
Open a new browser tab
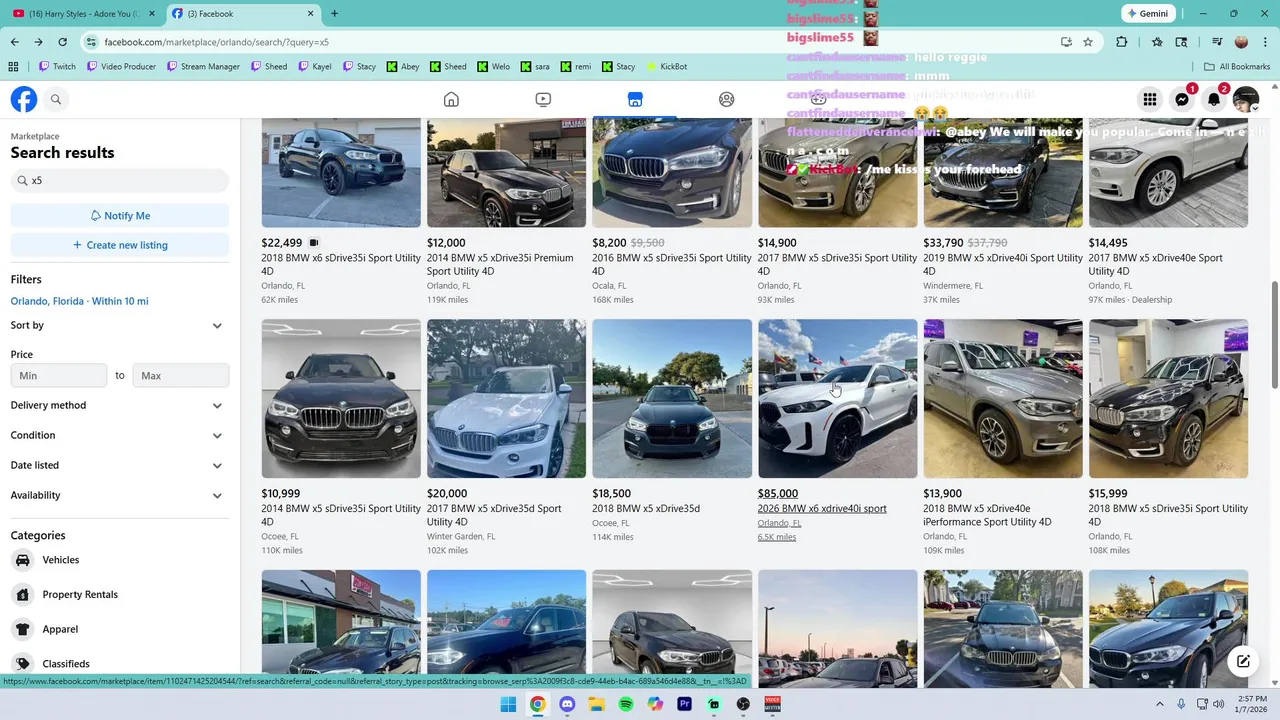coord(334,14)
